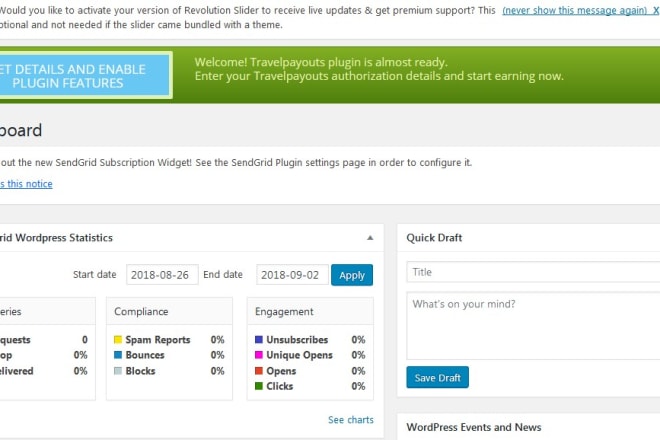Click 'never show this message again' link
660x440 pixels.
tap(575, 11)
